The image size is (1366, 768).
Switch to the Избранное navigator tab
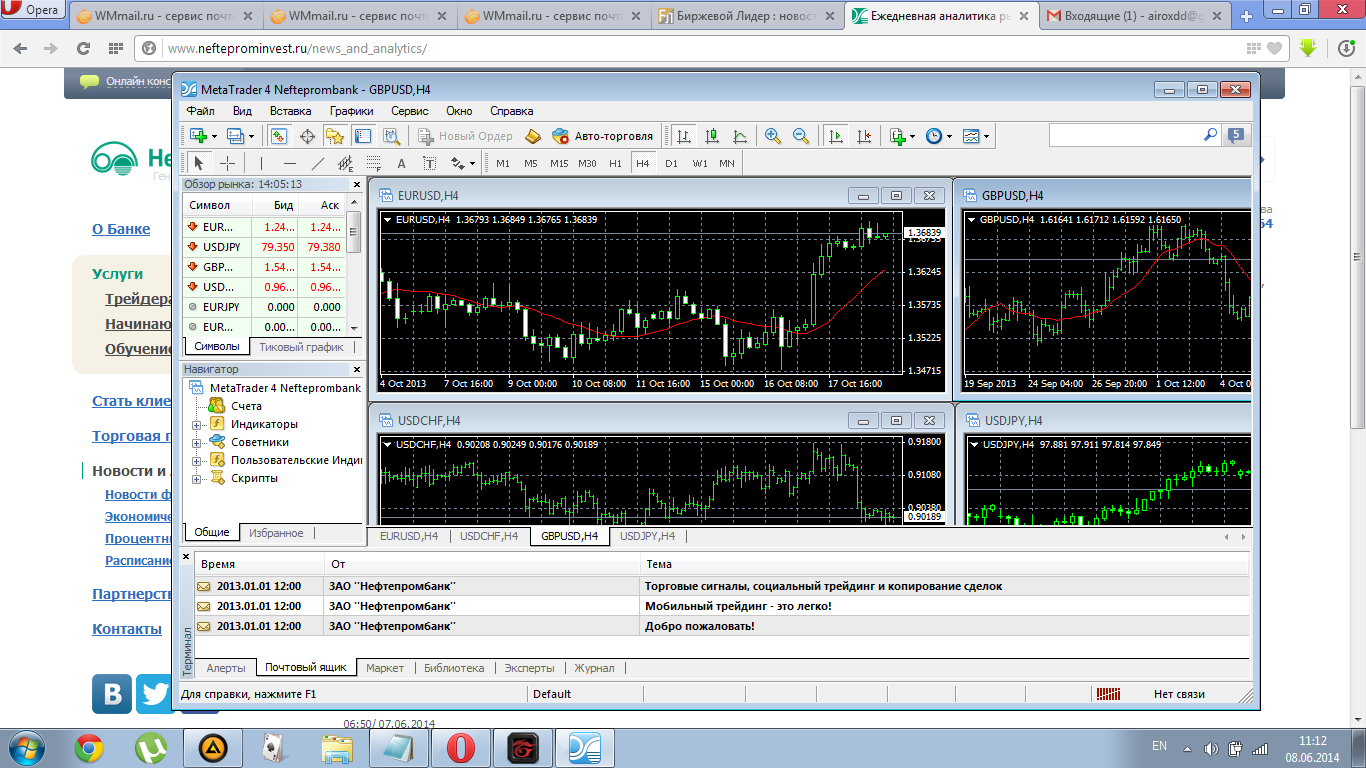pos(276,533)
